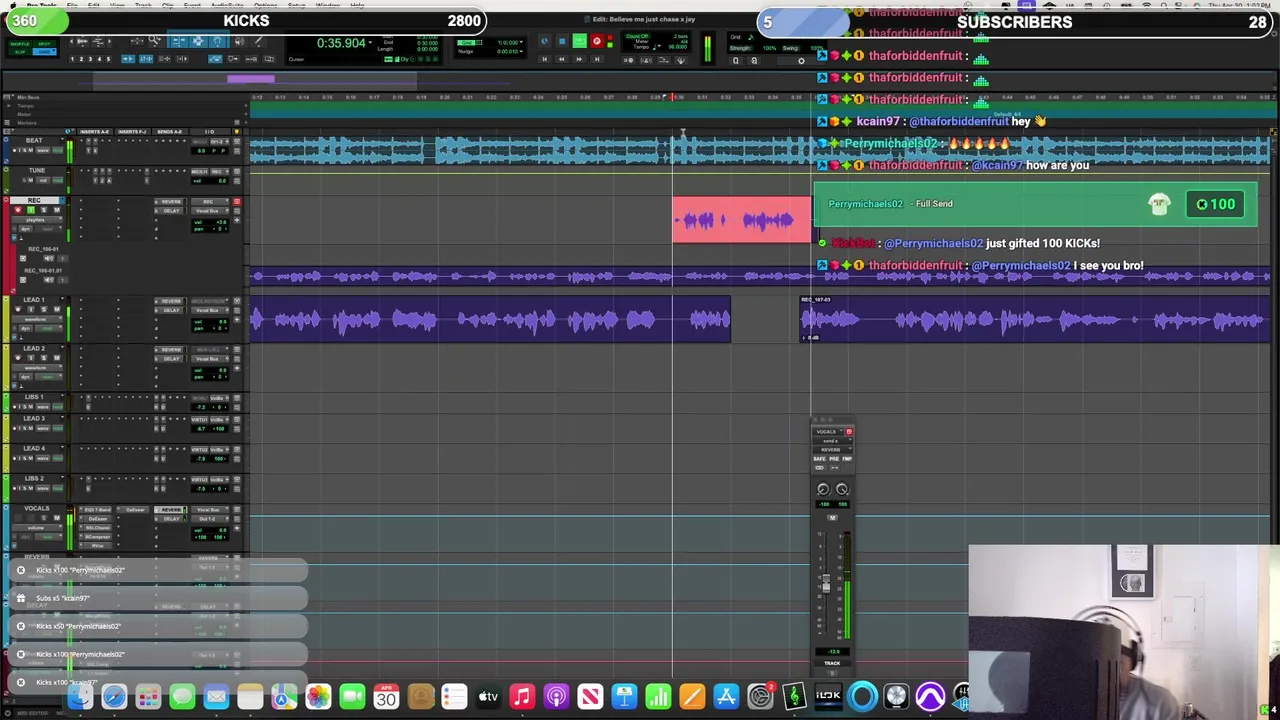Open the Track menu
This screenshot has width=1280, height=720.
143,6
